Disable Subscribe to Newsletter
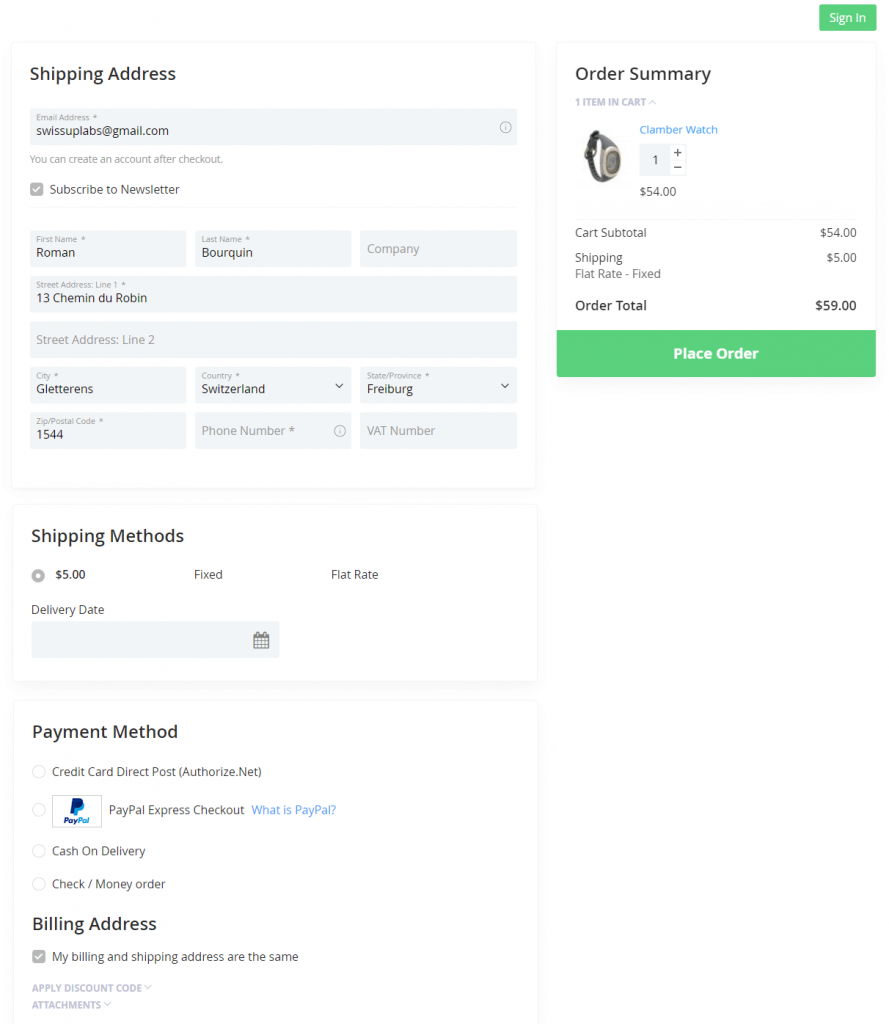This screenshot has height=1024, width=889. [x=37, y=189]
